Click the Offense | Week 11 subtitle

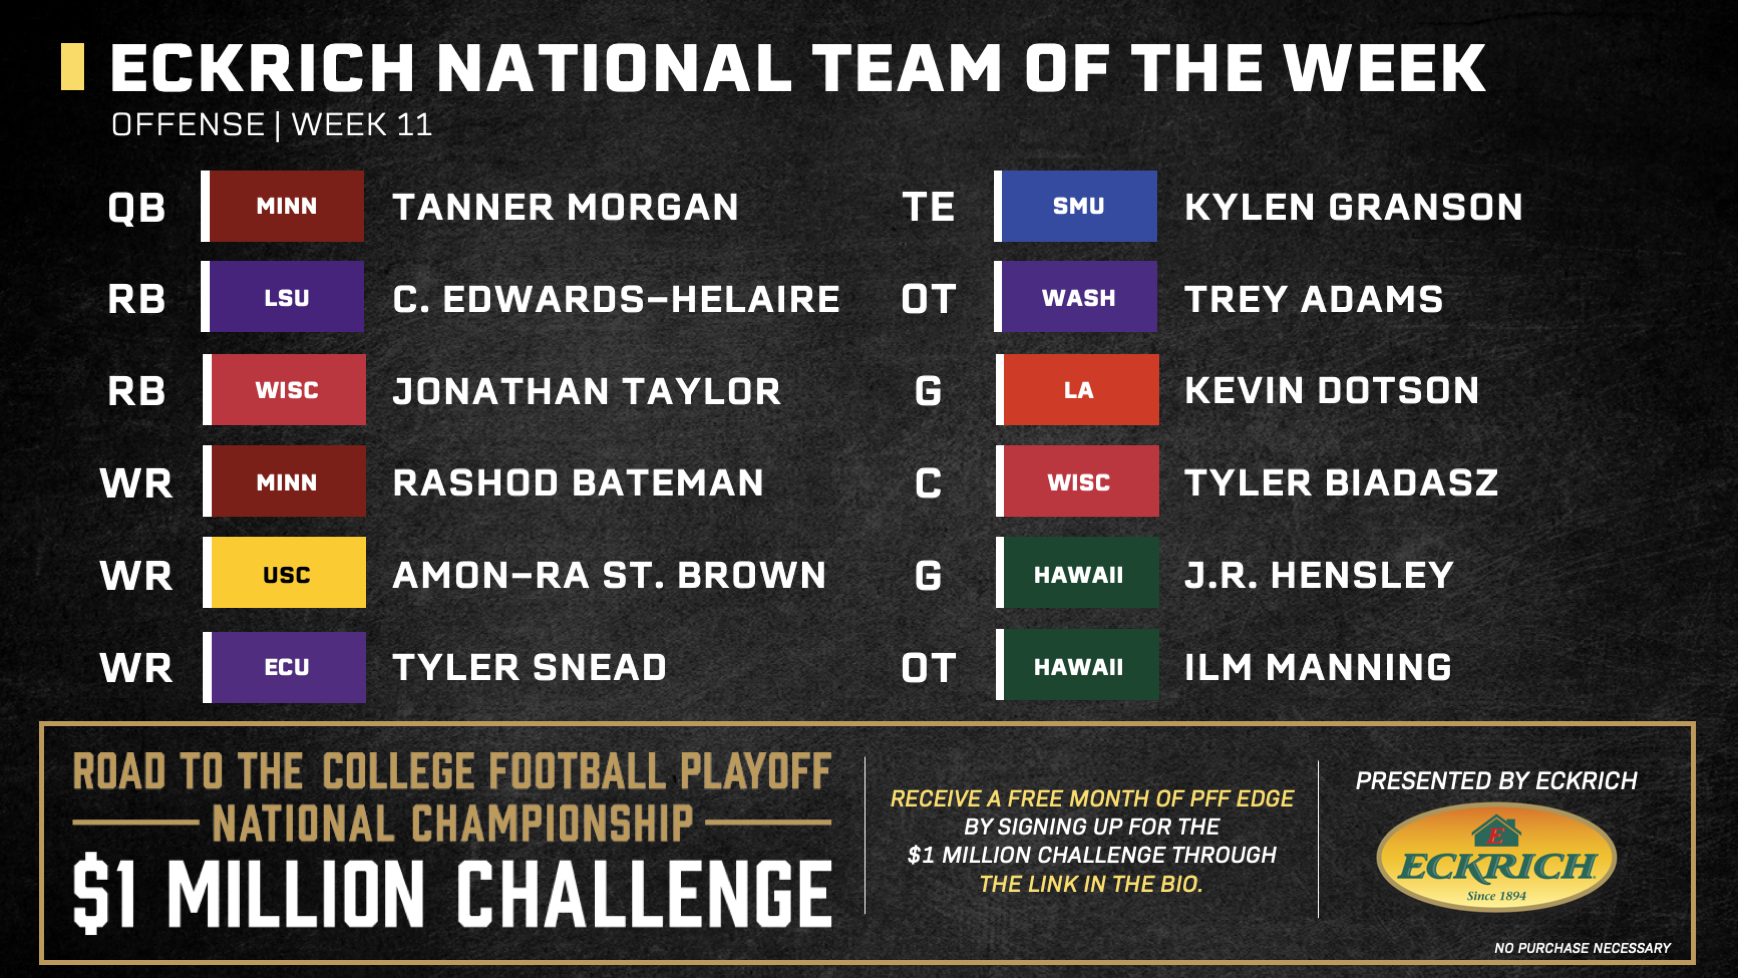pyautogui.click(x=271, y=125)
